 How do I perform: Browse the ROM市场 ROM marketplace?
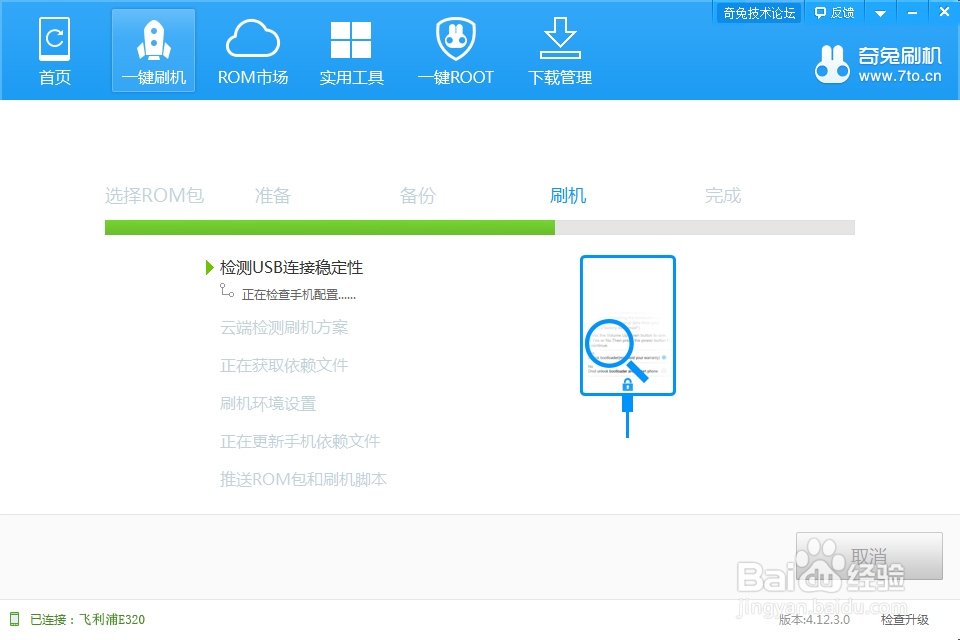click(253, 50)
